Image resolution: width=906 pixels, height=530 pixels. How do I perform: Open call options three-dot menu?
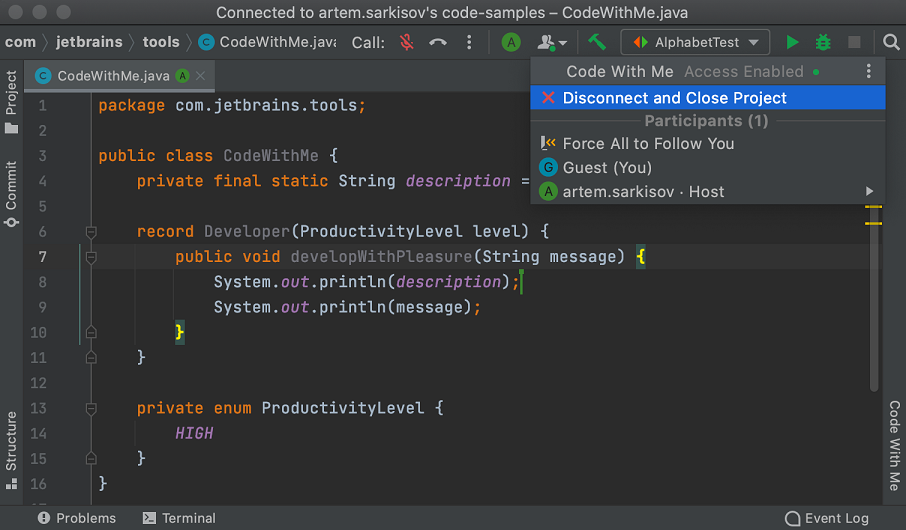click(x=469, y=42)
